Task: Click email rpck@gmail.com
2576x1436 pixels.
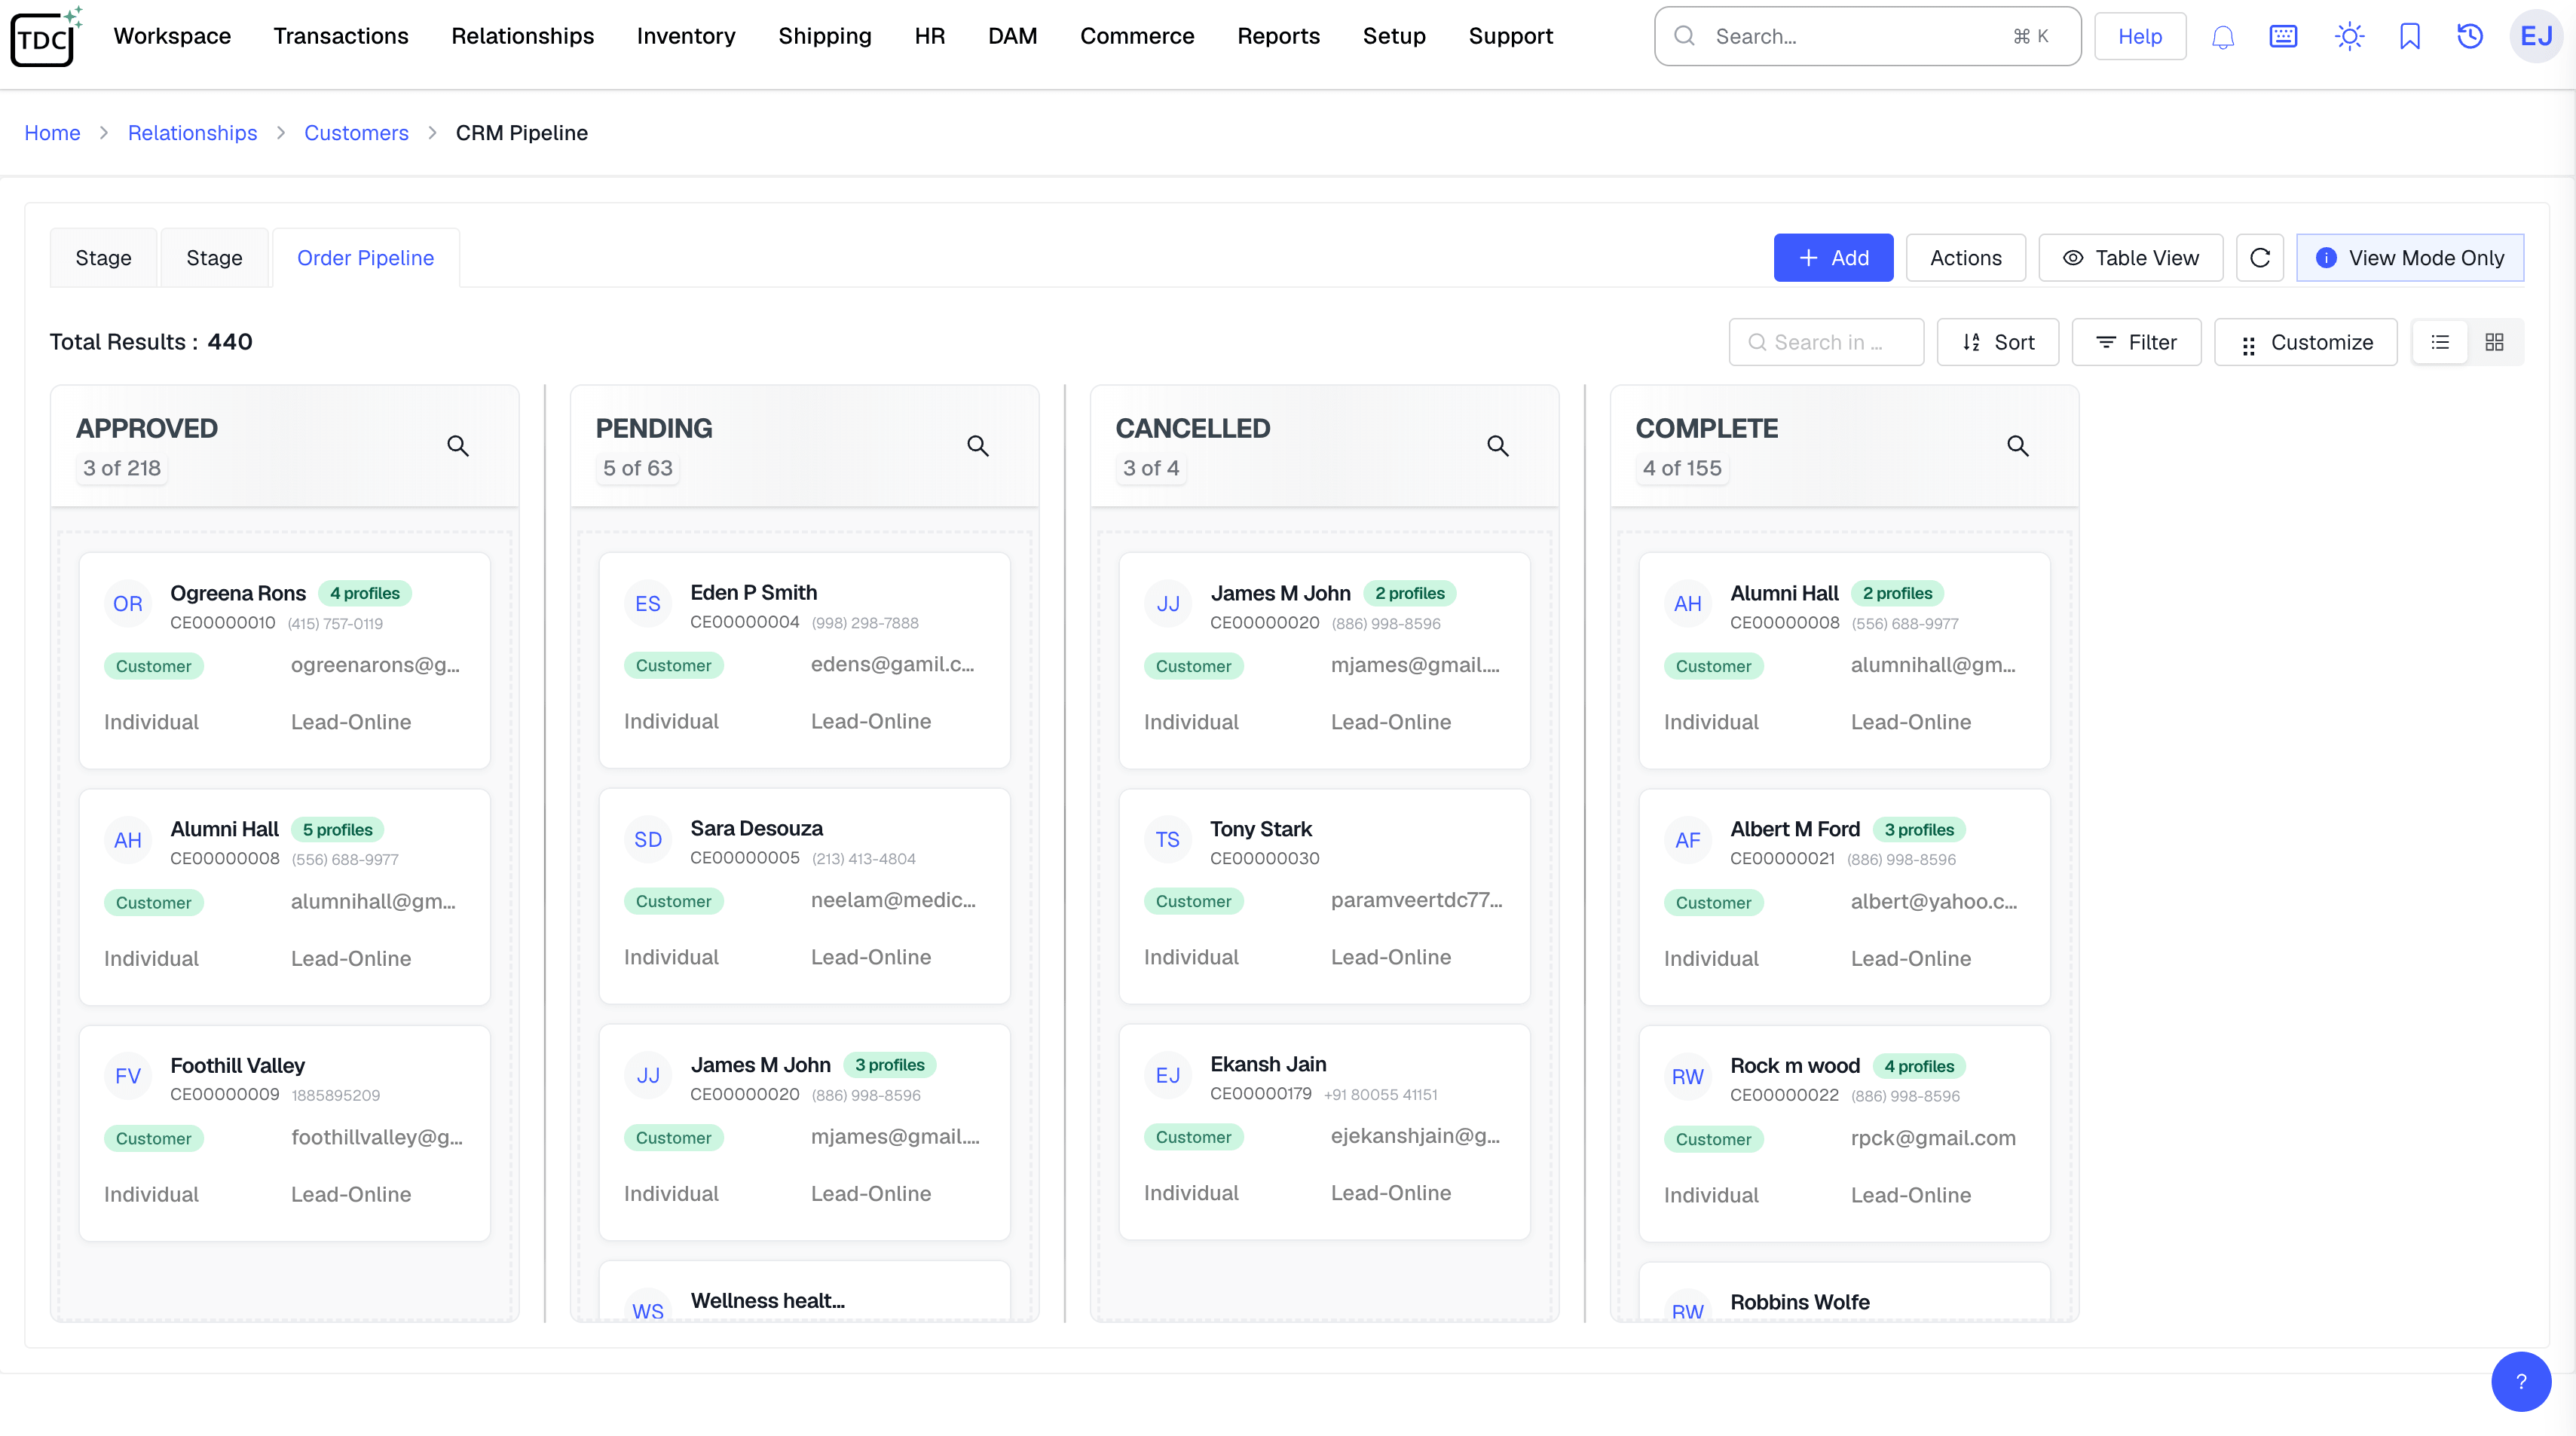Action: pyautogui.click(x=1933, y=1138)
